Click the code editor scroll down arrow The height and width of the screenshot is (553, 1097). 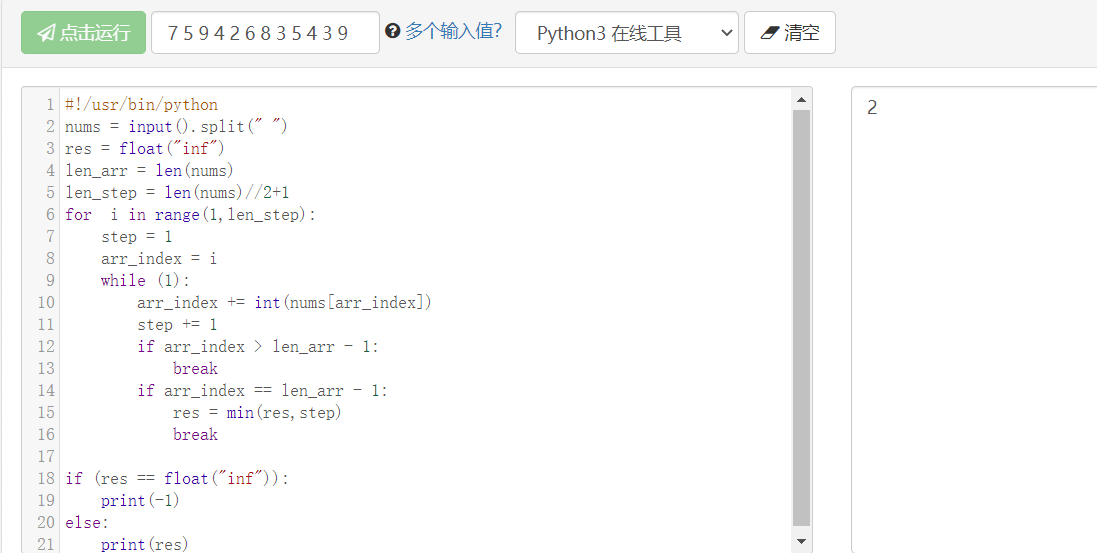pos(801,540)
